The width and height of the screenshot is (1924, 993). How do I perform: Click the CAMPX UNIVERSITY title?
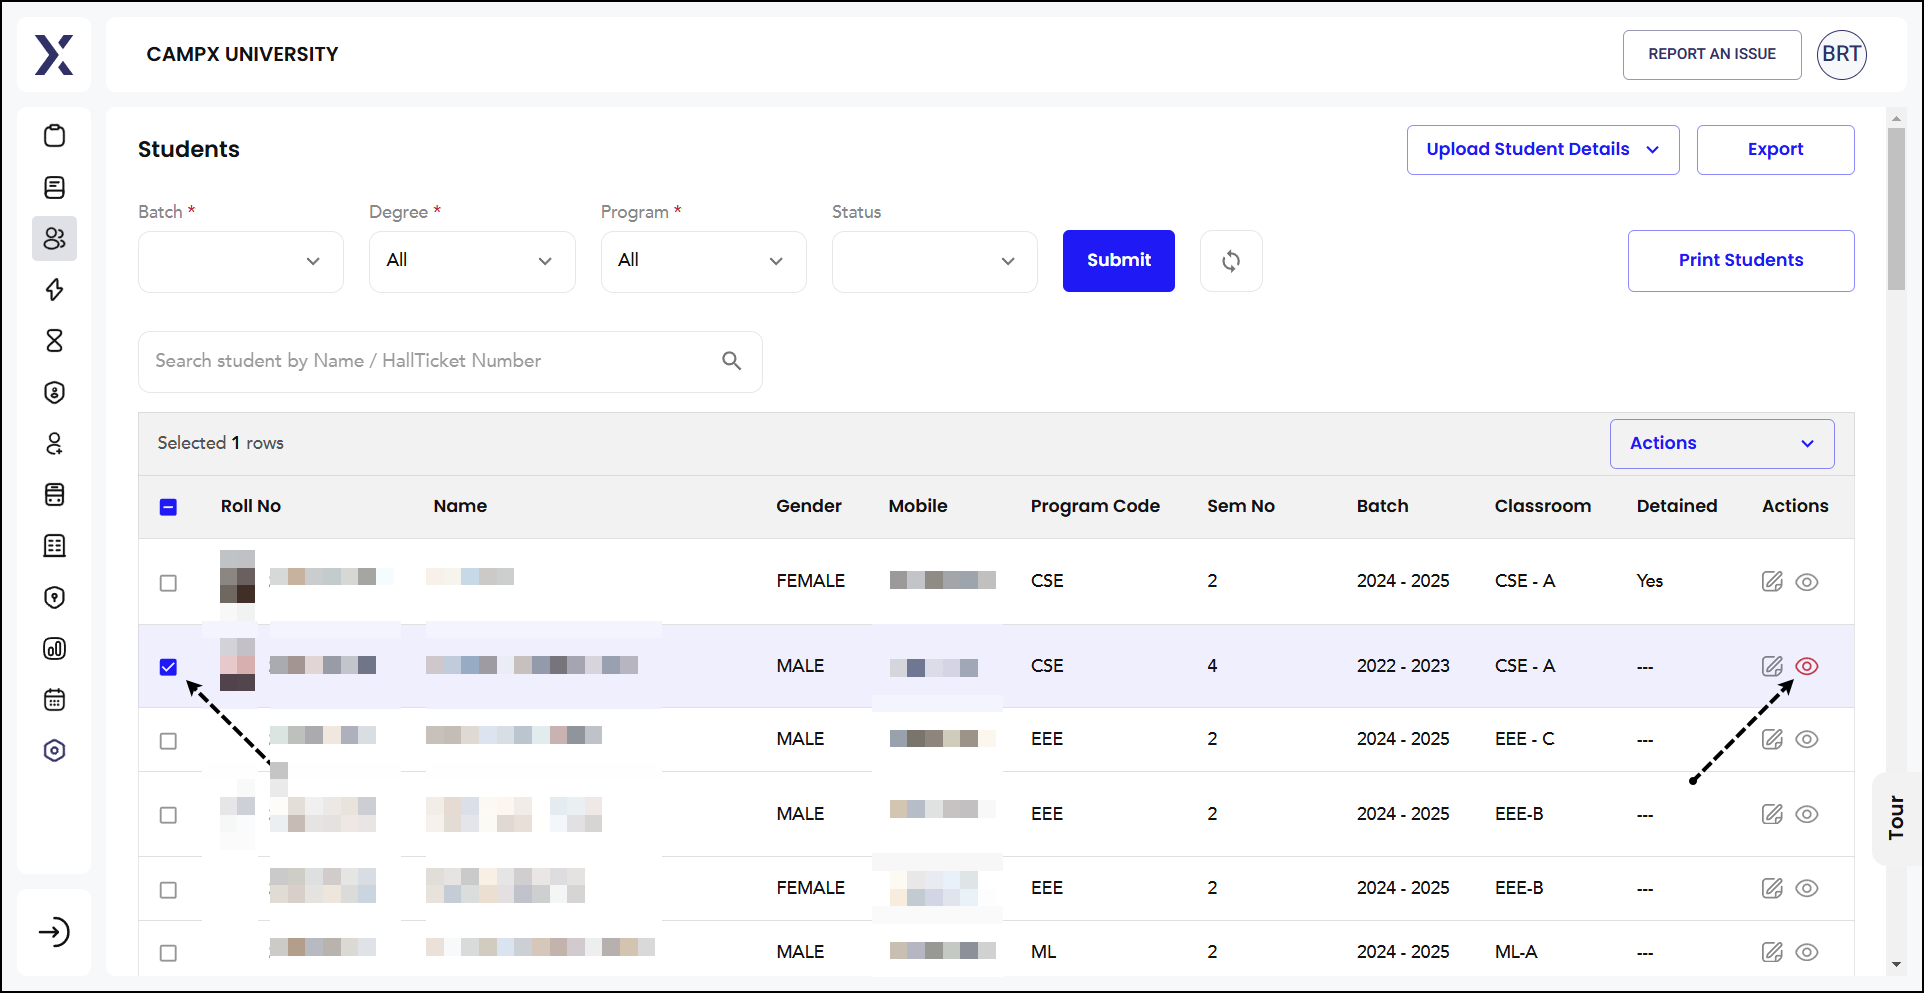click(x=242, y=55)
